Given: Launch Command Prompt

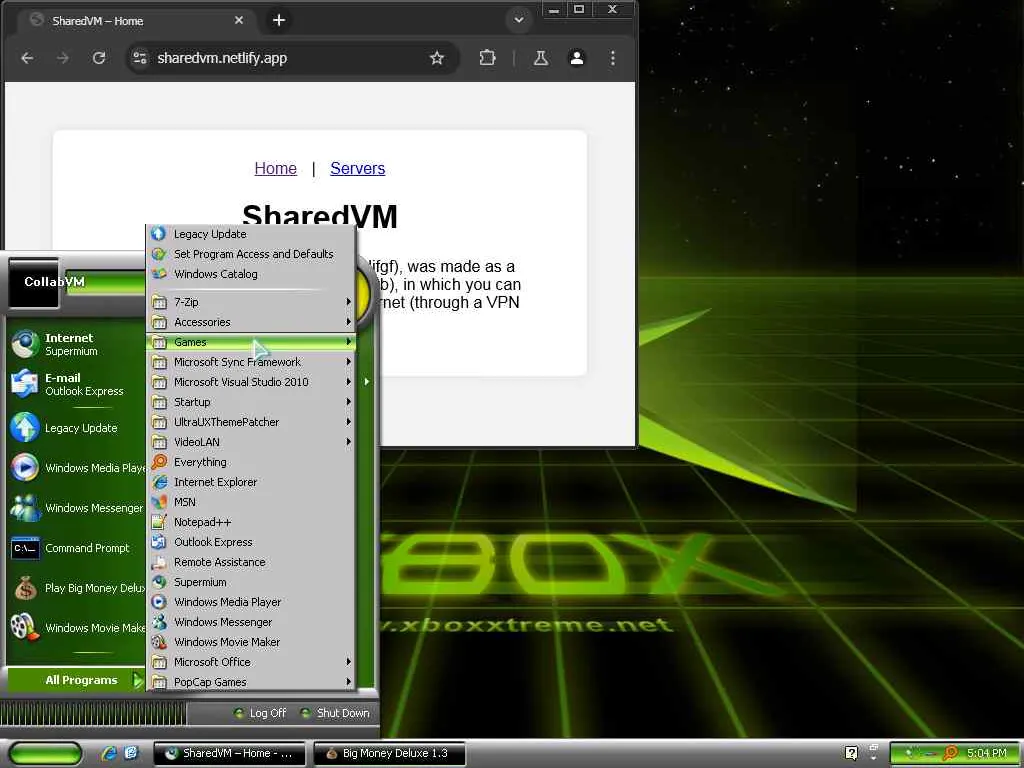Looking at the screenshot, I should (x=76, y=548).
